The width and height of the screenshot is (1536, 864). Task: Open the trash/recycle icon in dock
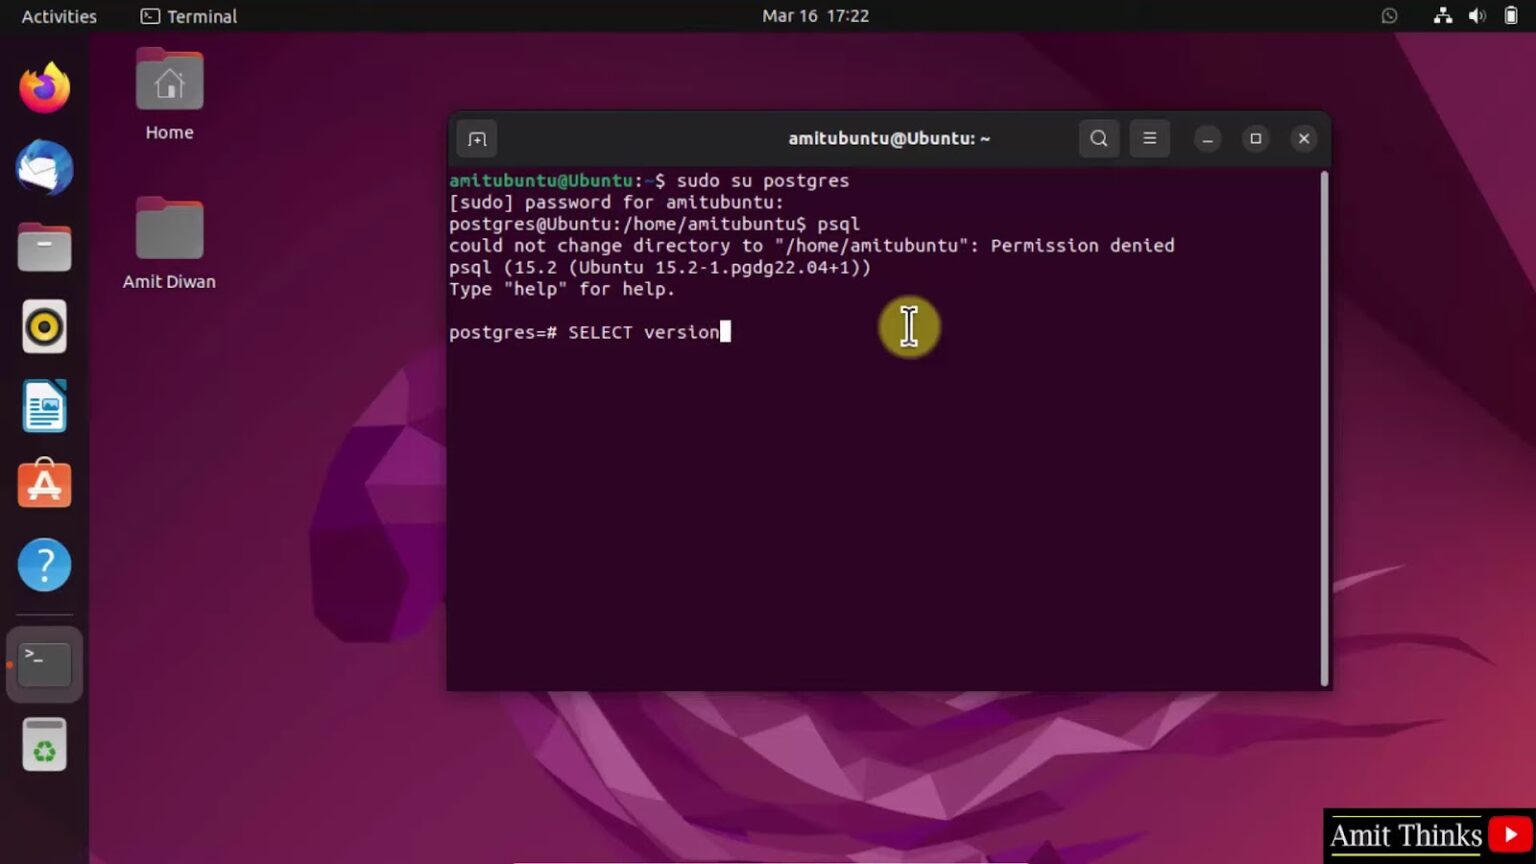[x=44, y=744]
